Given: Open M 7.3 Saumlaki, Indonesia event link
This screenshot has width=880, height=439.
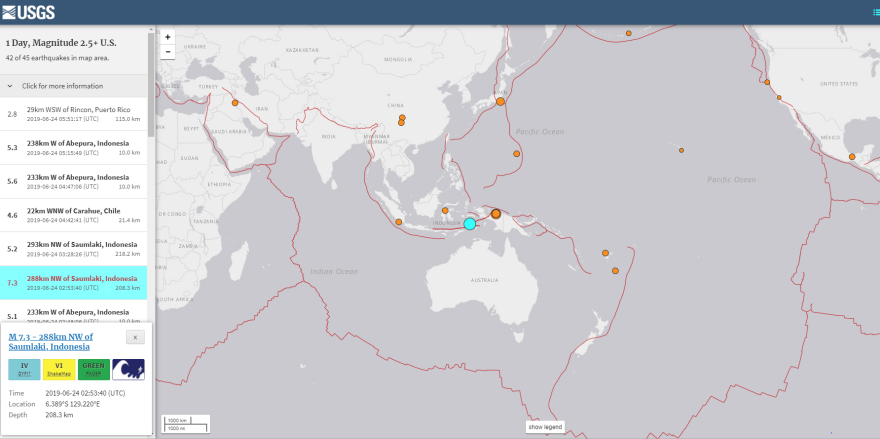Looking at the screenshot, I should coord(50,342).
